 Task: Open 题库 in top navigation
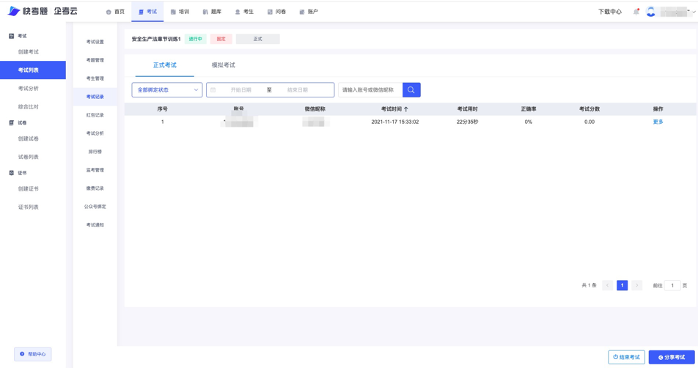212,12
